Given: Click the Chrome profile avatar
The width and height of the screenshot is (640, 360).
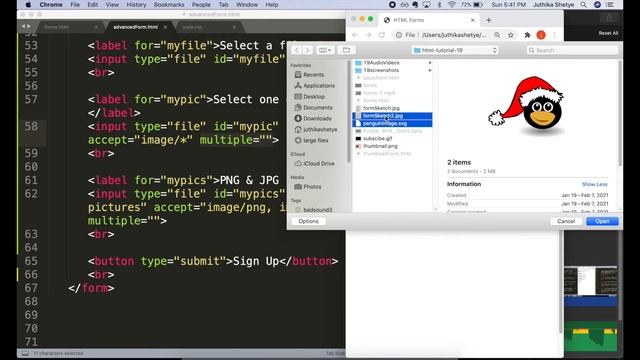Looking at the screenshot, I should pos(541,35).
